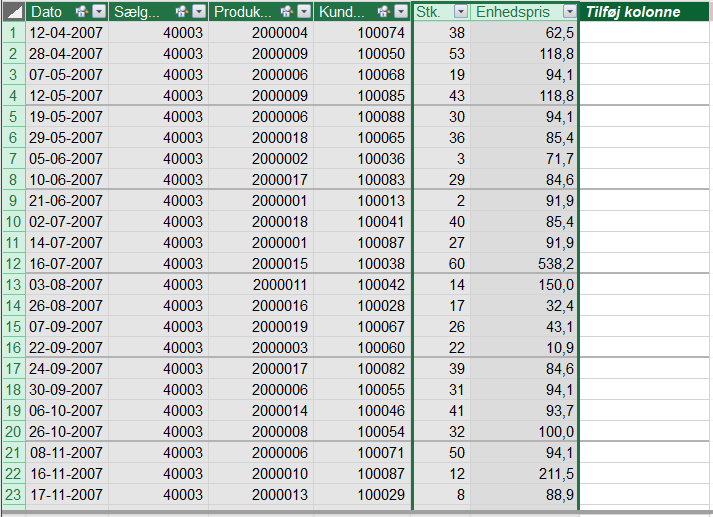
Task: Click product cell 2000011
Action: (x=261, y=285)
